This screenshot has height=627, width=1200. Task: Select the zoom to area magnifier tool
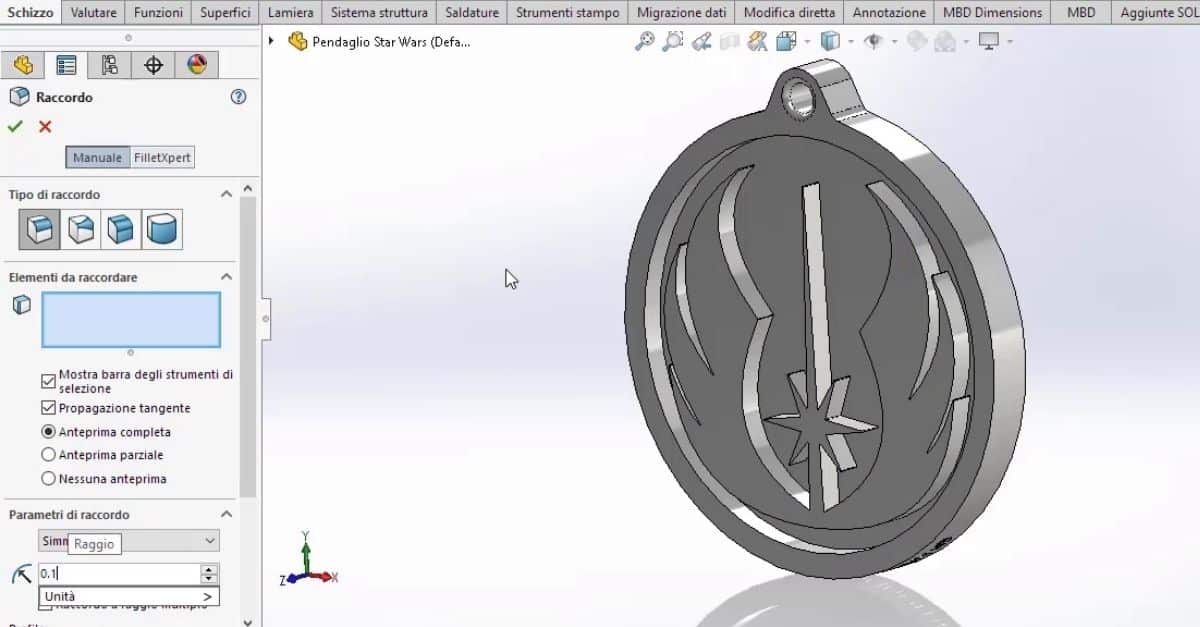click(673, 42)
